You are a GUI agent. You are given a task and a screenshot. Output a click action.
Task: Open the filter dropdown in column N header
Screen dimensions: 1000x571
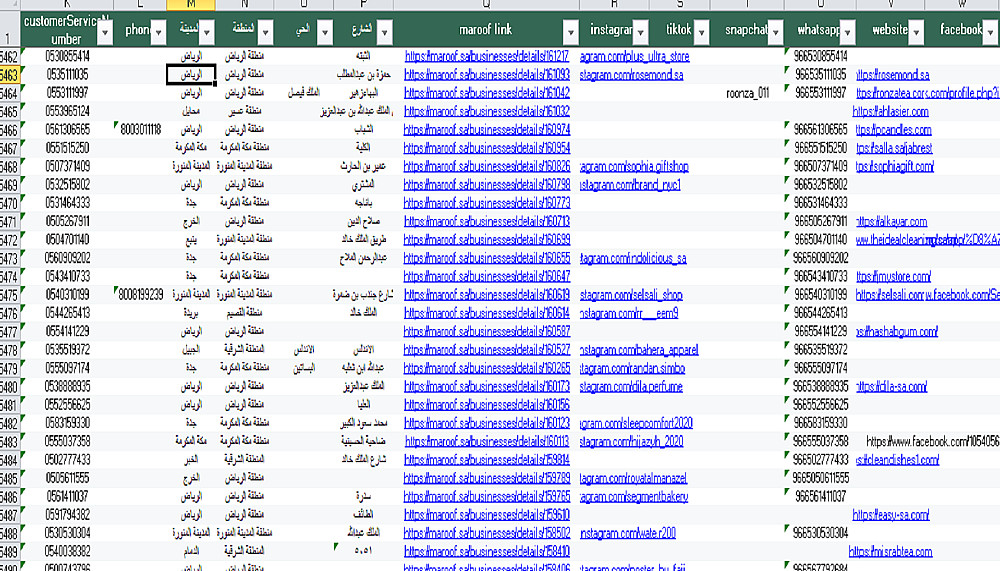point(265,32)
